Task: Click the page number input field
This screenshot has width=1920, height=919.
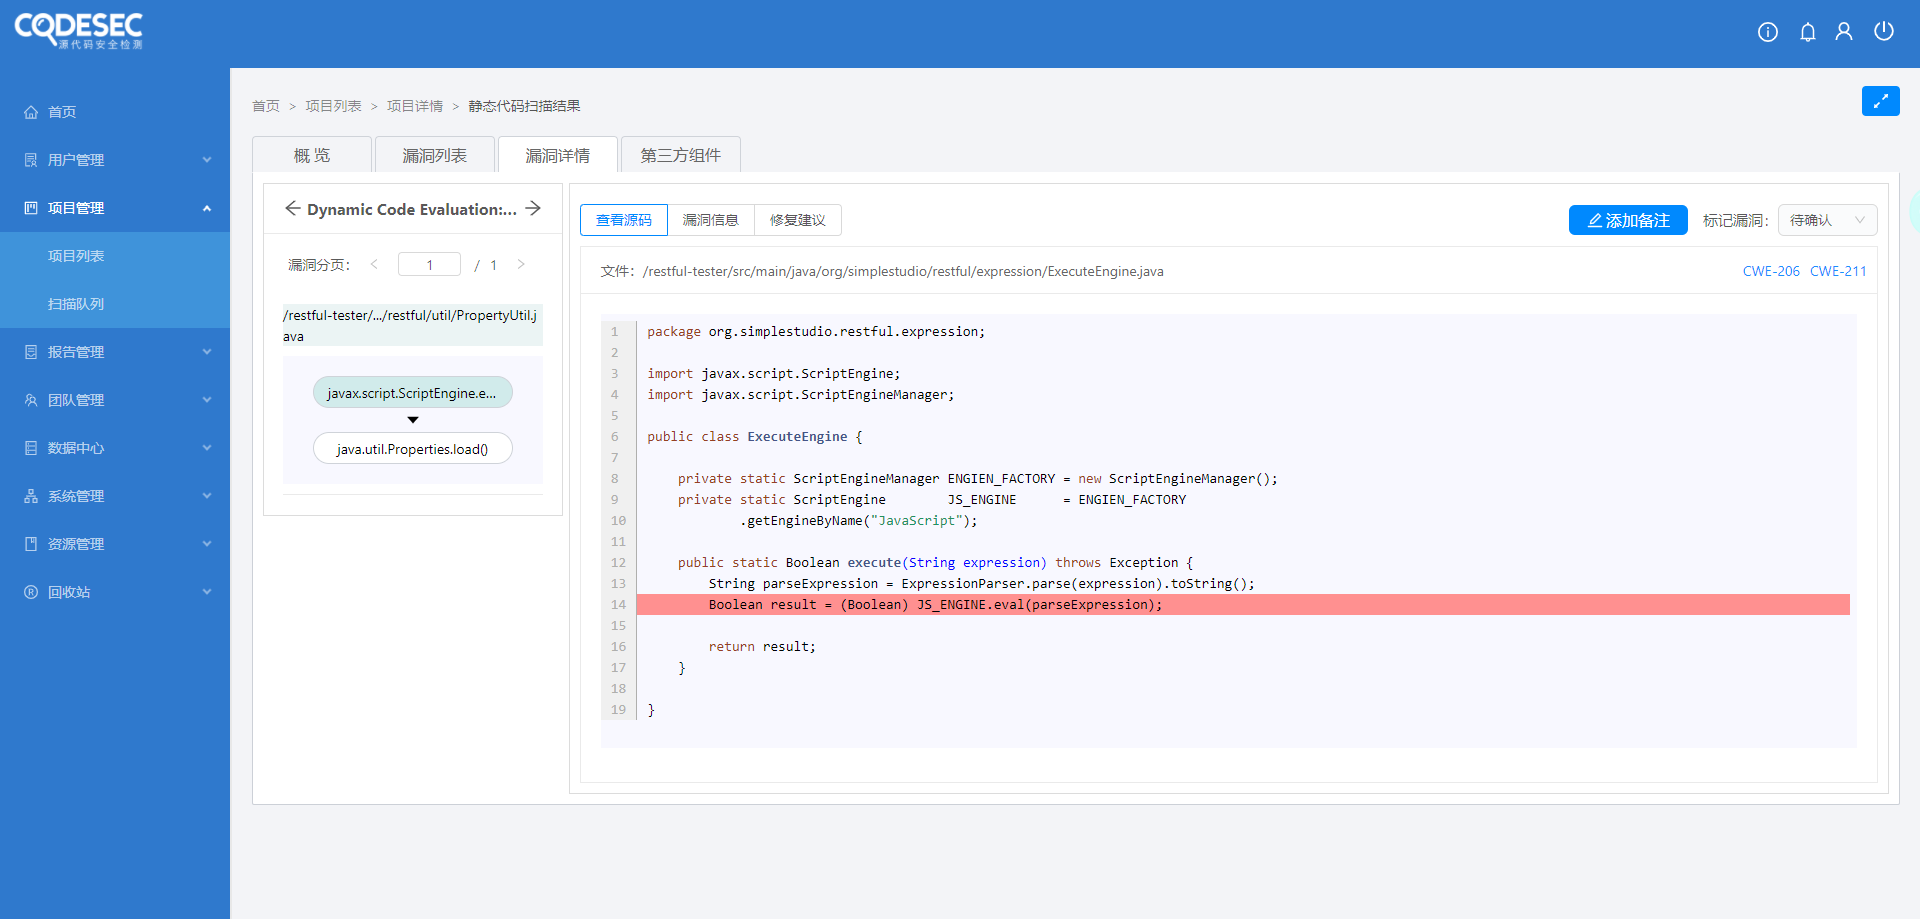Action: pyautogui.click(x=429, y=264)
